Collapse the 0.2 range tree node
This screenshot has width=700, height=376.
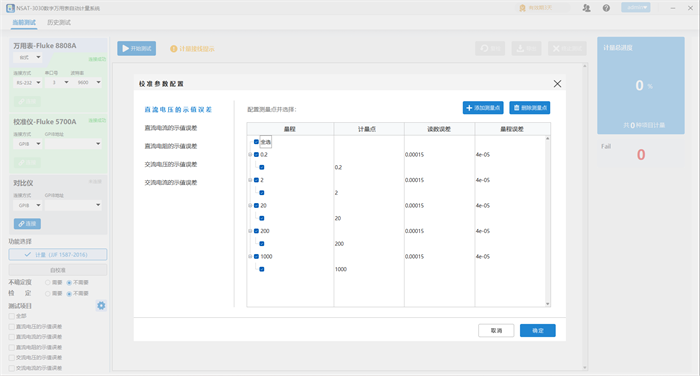[x=250, y=155]
